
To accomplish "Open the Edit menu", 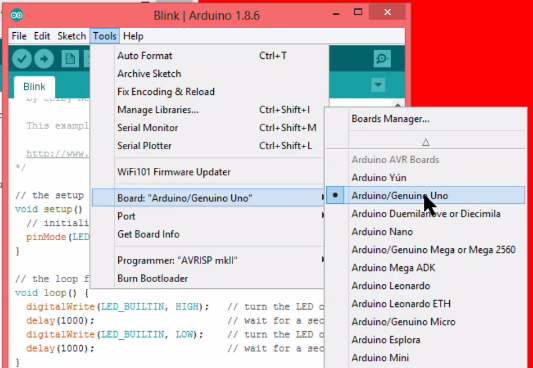I will (x=42, y=36).
